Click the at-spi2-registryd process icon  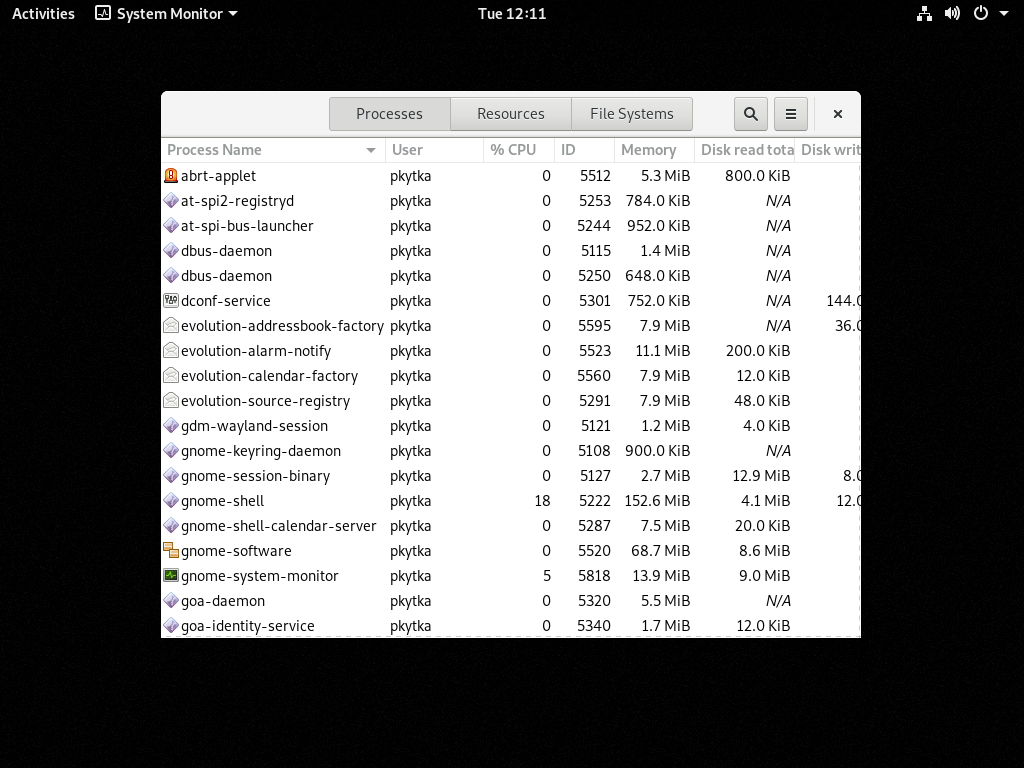pyautogui.click(x=170, y=200)
